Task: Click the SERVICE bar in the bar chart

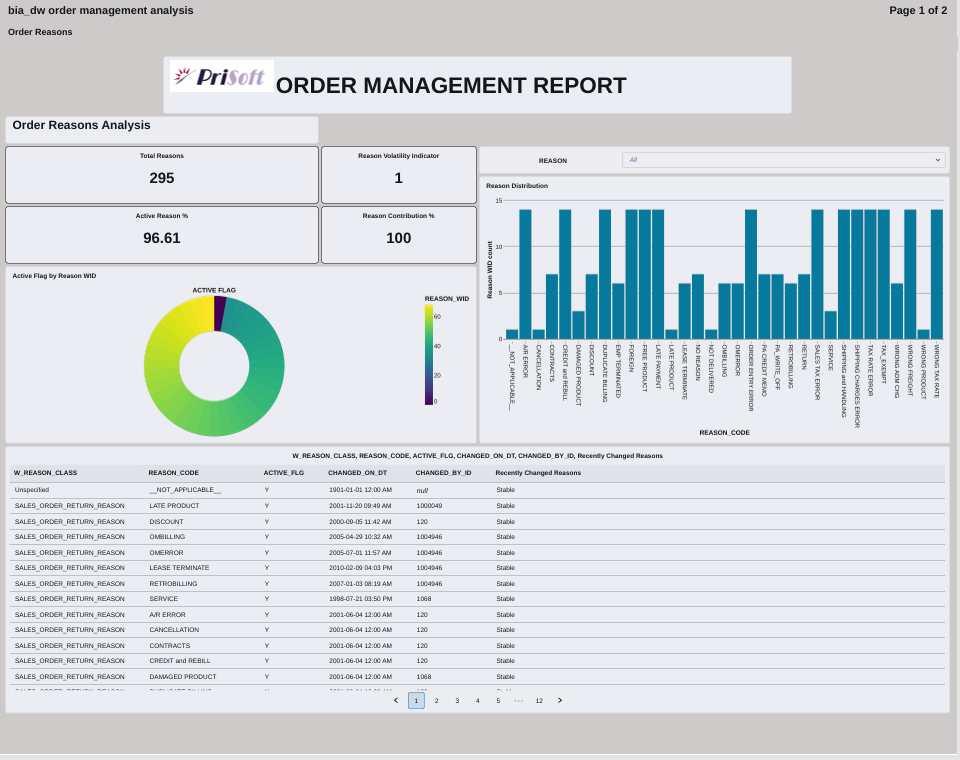Action: tap(831, 325)
